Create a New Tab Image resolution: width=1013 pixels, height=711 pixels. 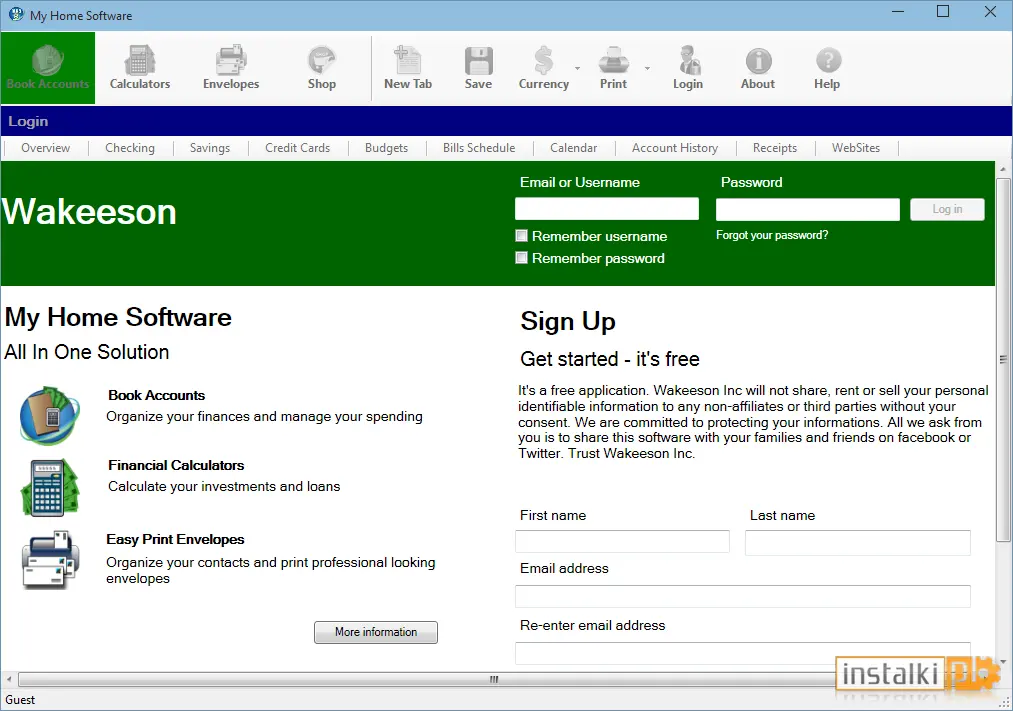point(408,68)
